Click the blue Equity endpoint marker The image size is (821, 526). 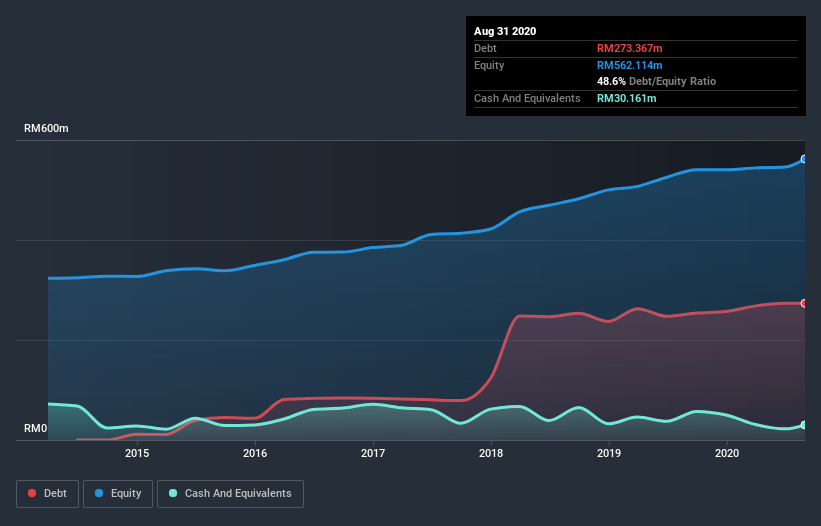tap(804, 159)
